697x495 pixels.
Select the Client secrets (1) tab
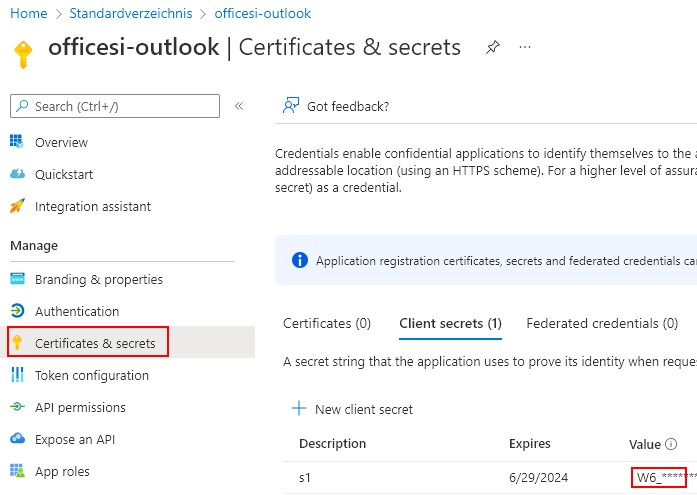(450, 323)
